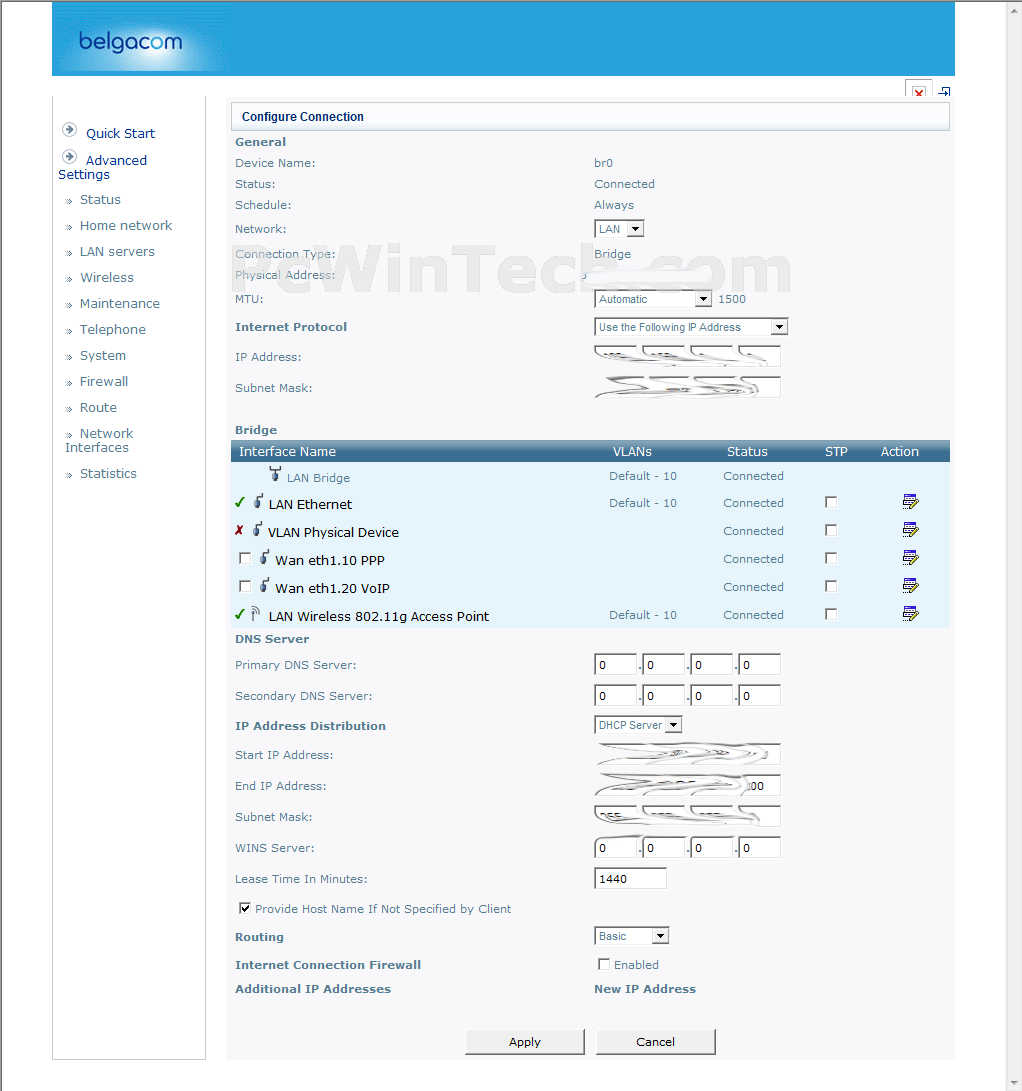1022x1091 pixels.
Task: Select the Wireless menu item
Action: pos(106,278)
